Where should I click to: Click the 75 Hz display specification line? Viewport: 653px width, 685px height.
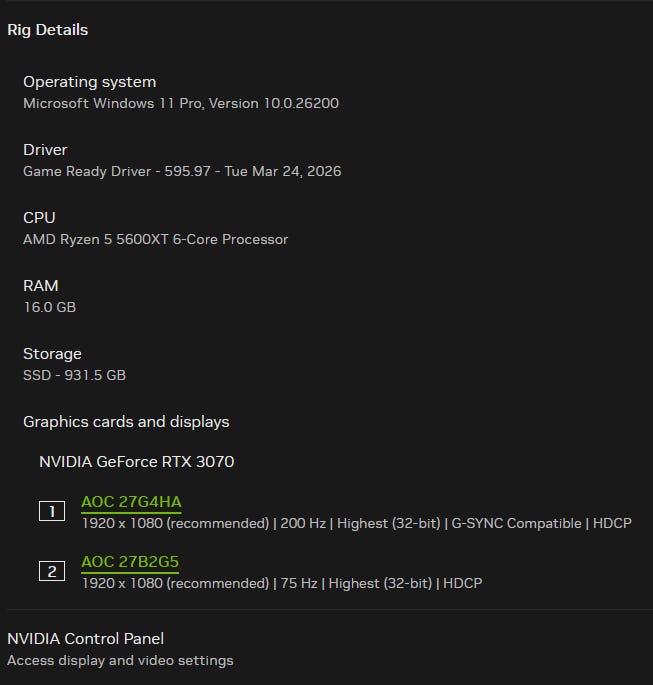pos(281,583)
